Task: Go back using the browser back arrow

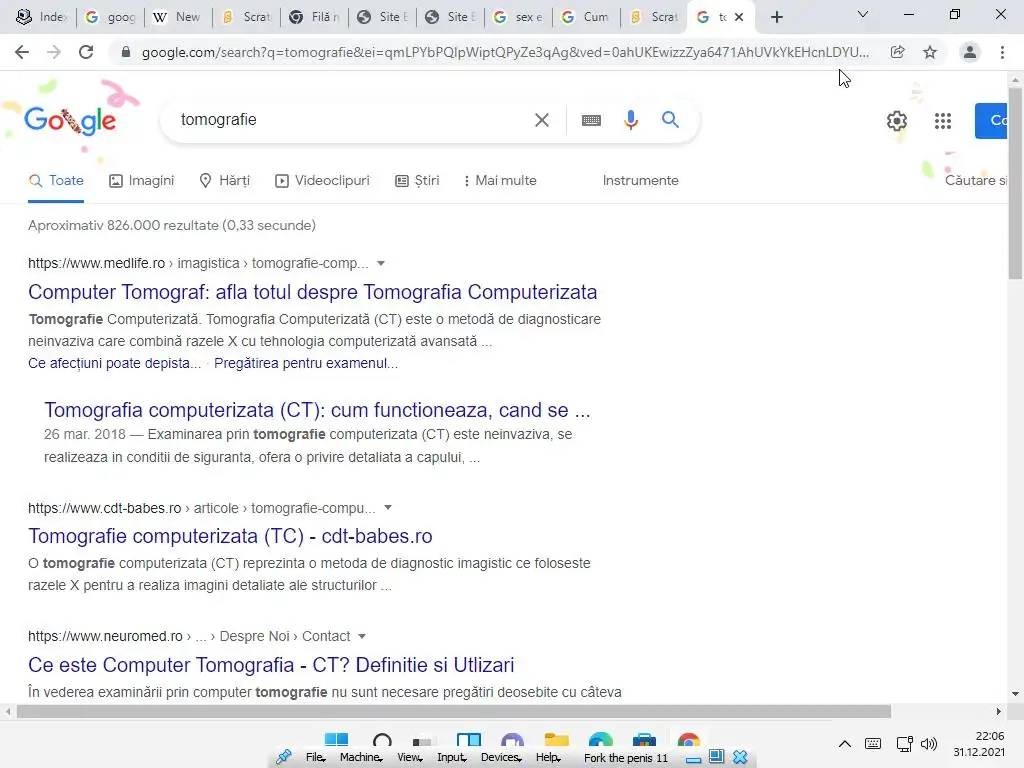Action: click(22, 52)
